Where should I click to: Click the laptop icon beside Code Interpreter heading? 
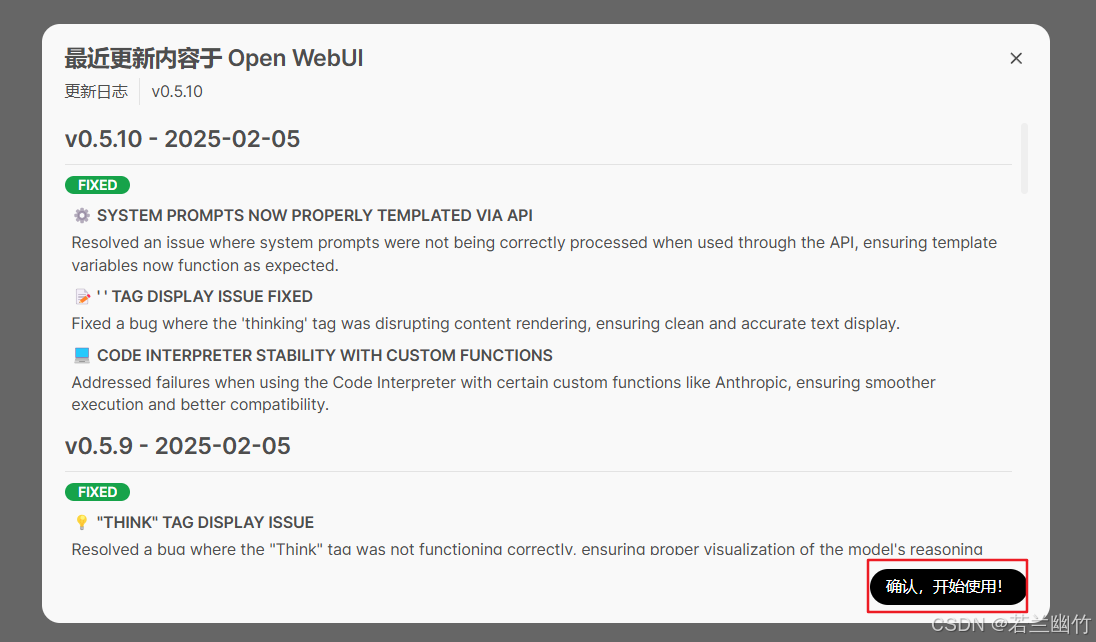(x=82, y=355)
